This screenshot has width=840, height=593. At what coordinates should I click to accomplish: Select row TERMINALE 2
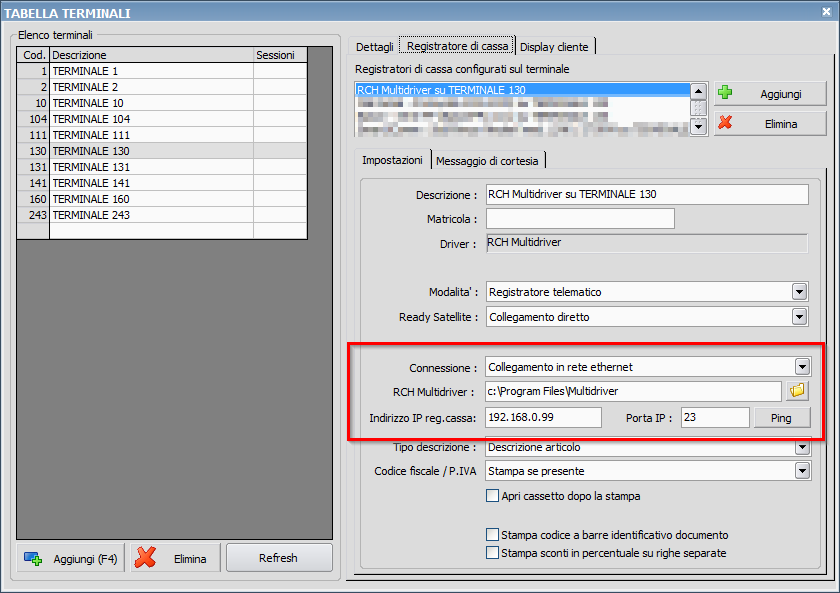coord(162,87)
